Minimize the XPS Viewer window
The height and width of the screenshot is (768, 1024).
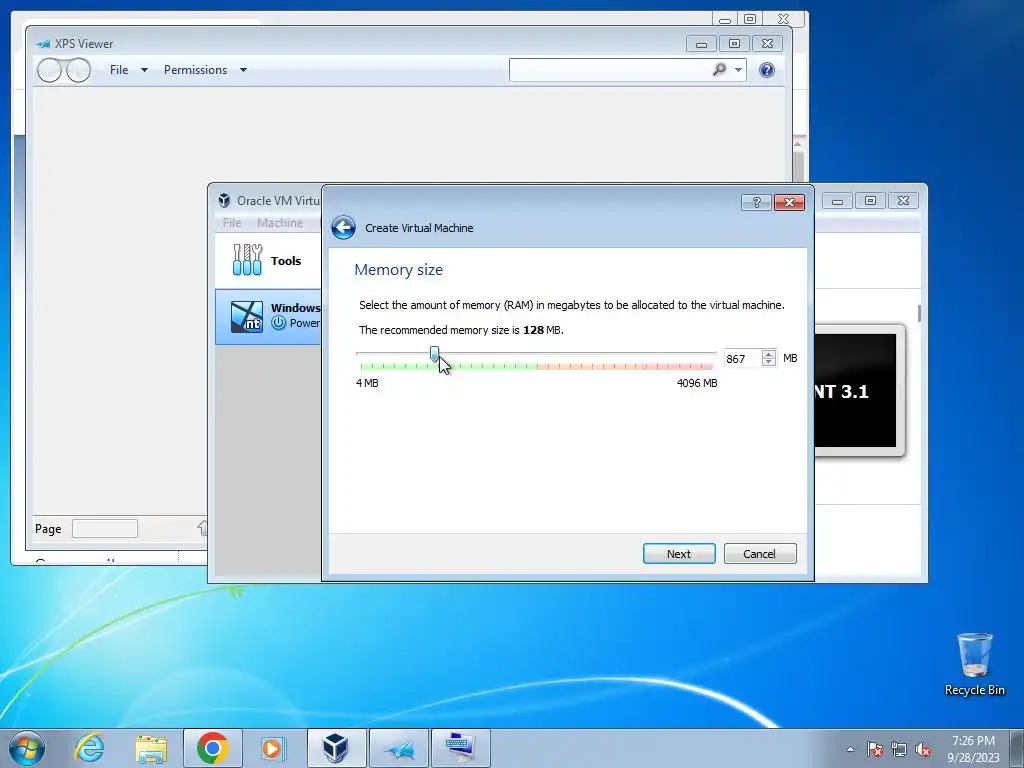[701, 44]
